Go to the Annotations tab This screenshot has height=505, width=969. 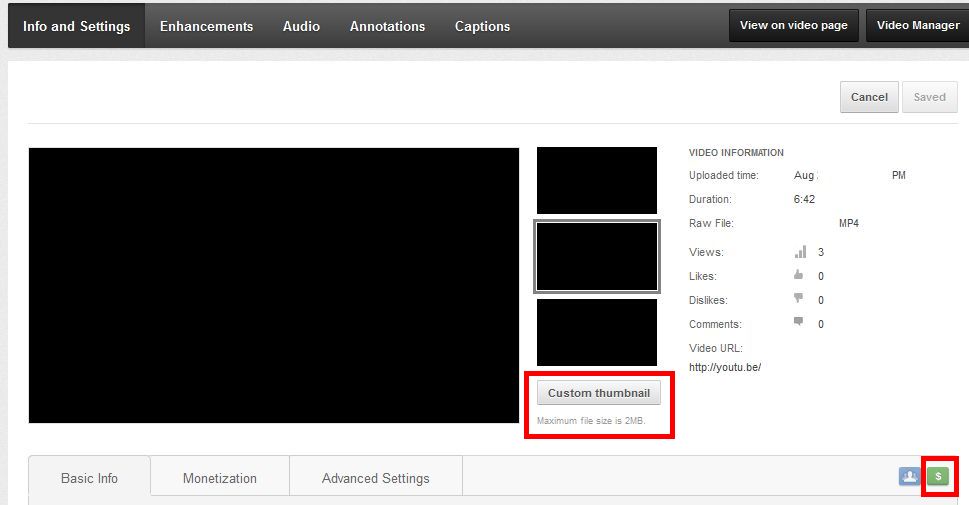point(387,26)
